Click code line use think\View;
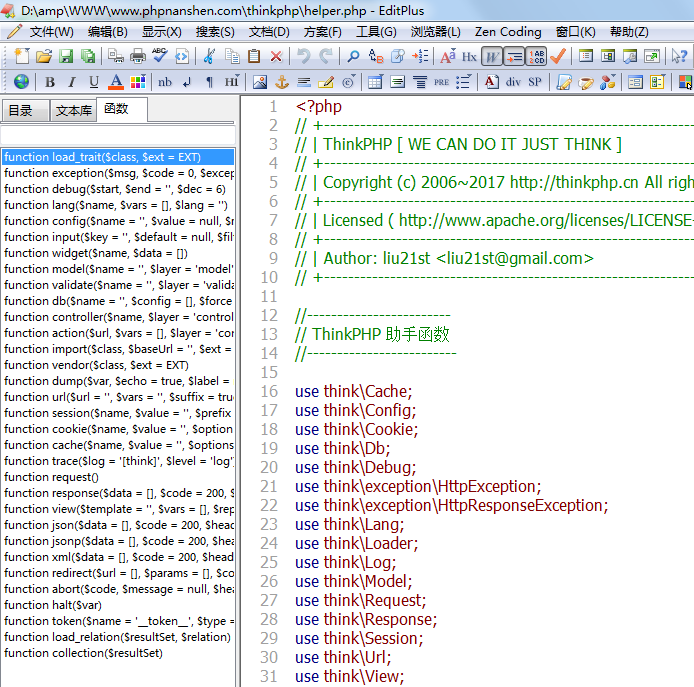 coord(350,676)
